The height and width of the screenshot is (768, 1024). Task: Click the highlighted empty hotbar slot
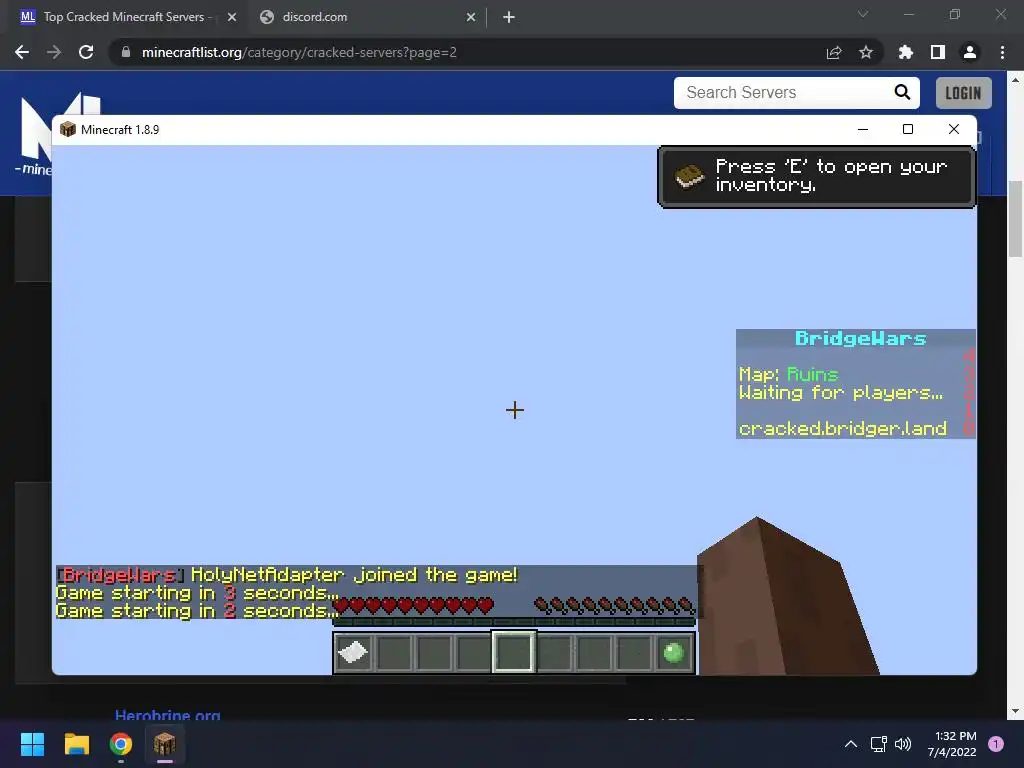[513, 652]
